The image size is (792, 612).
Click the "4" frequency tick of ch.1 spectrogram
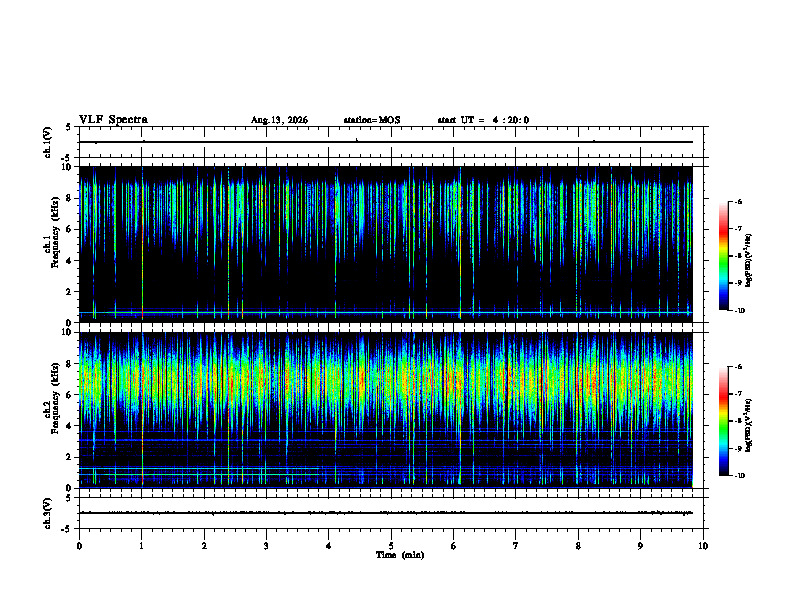70,261
